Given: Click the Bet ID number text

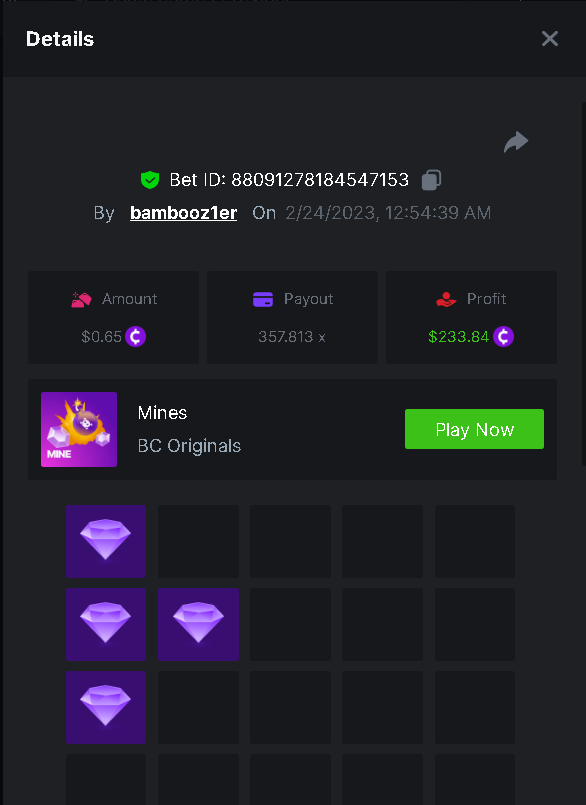Looking at the screenshot, I should coord(320,180).
